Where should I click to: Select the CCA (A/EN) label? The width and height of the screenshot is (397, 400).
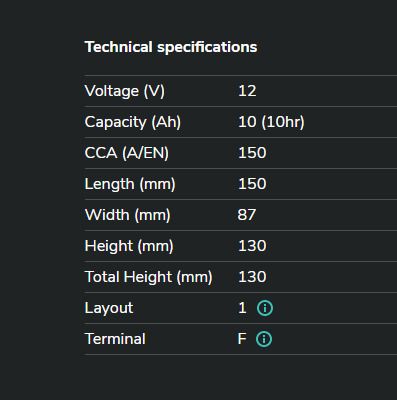[127, 153]
